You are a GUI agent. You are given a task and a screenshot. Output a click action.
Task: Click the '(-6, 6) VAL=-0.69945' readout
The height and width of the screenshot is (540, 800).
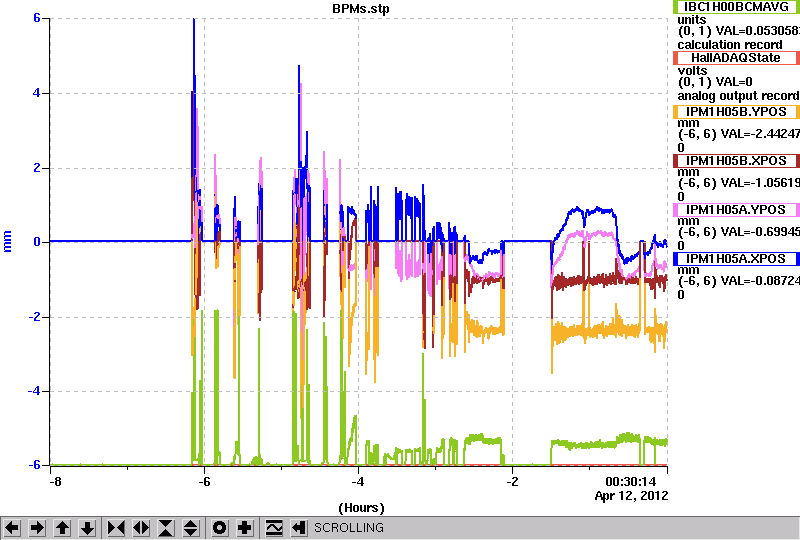coord(739,232)
